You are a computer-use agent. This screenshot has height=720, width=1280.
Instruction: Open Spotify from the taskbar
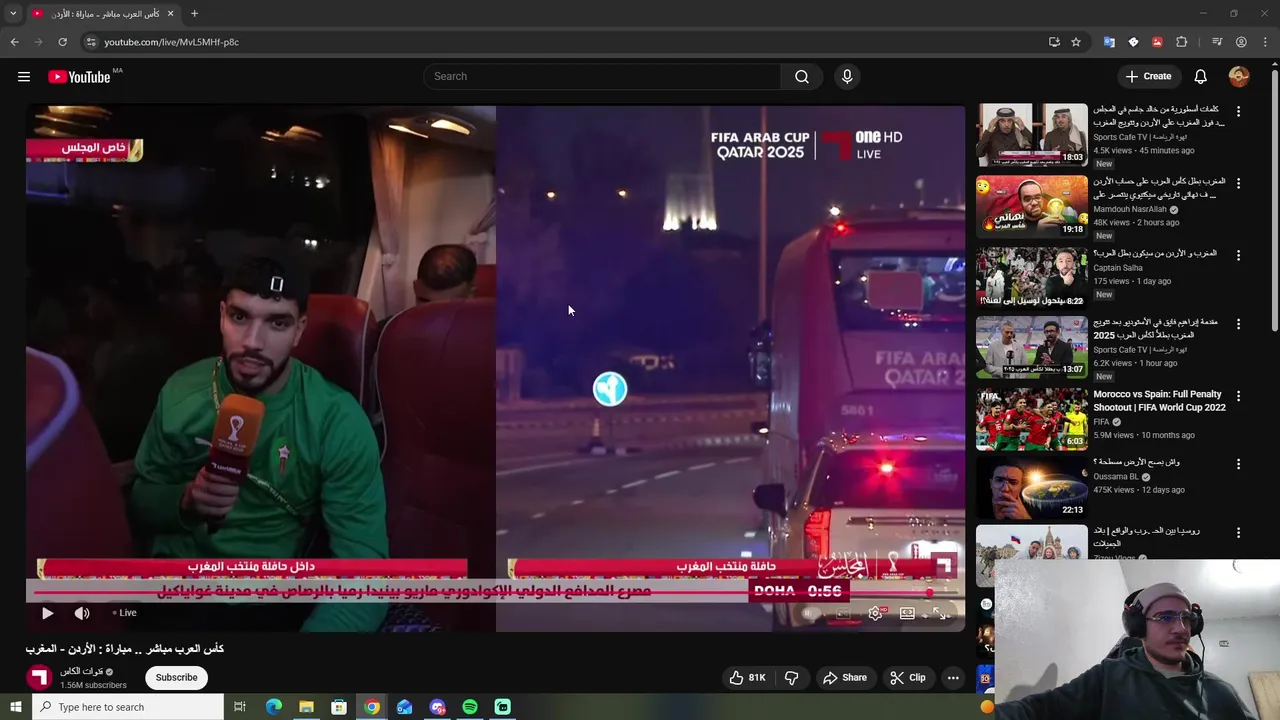point(470,707)
